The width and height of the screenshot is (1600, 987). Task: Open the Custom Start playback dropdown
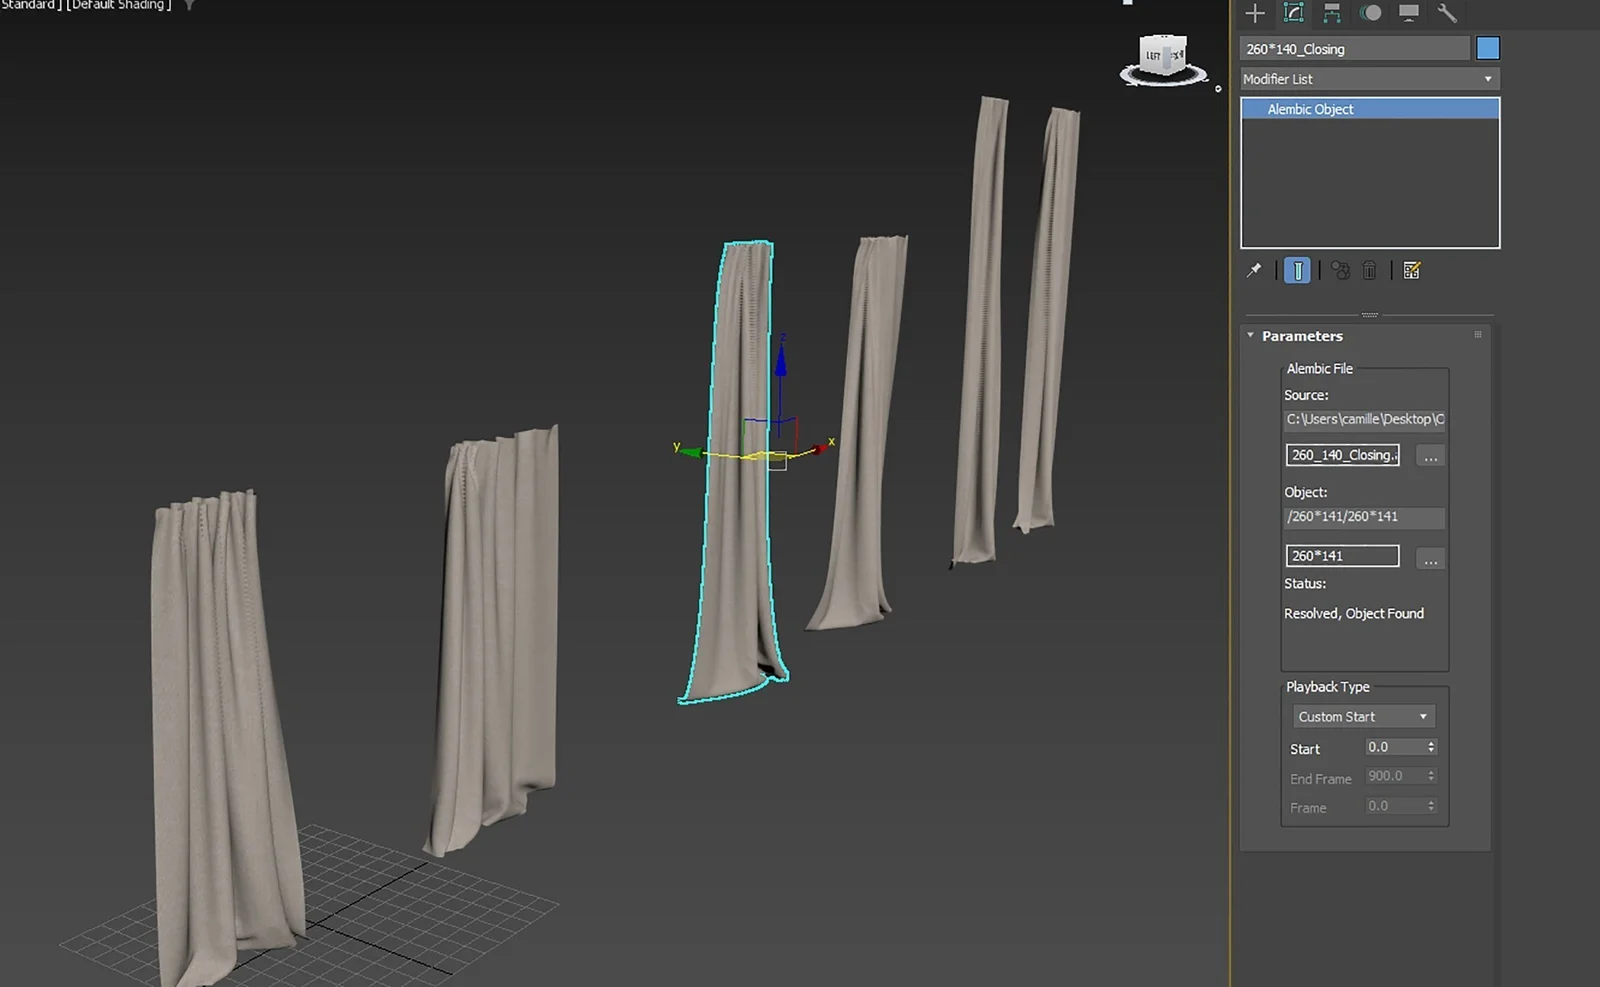click(x=1362, y=716)
